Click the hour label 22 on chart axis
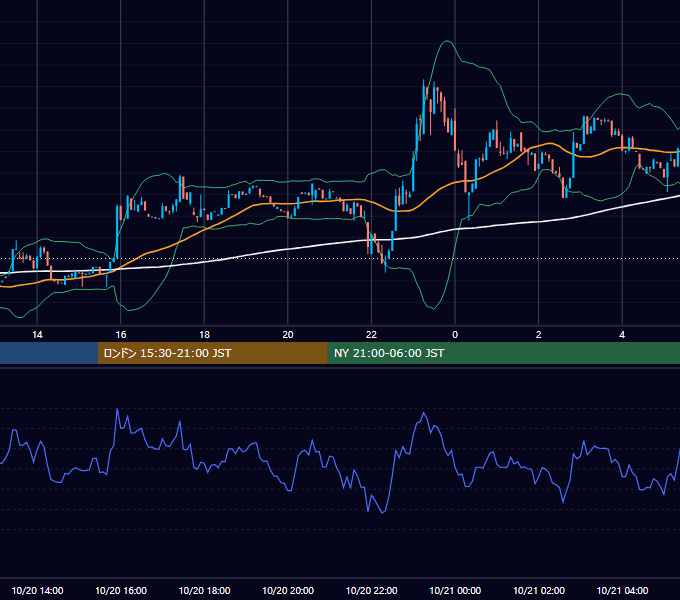This screenshot has width=680, height=600. point(371,335)
